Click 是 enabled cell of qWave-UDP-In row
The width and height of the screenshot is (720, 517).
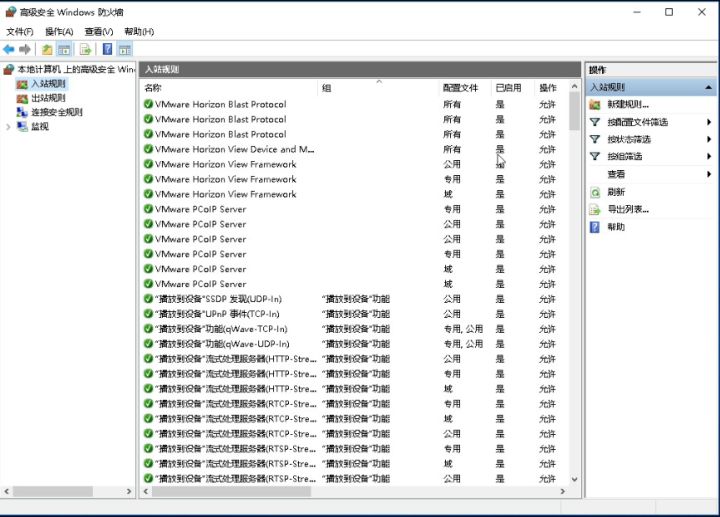500,344
